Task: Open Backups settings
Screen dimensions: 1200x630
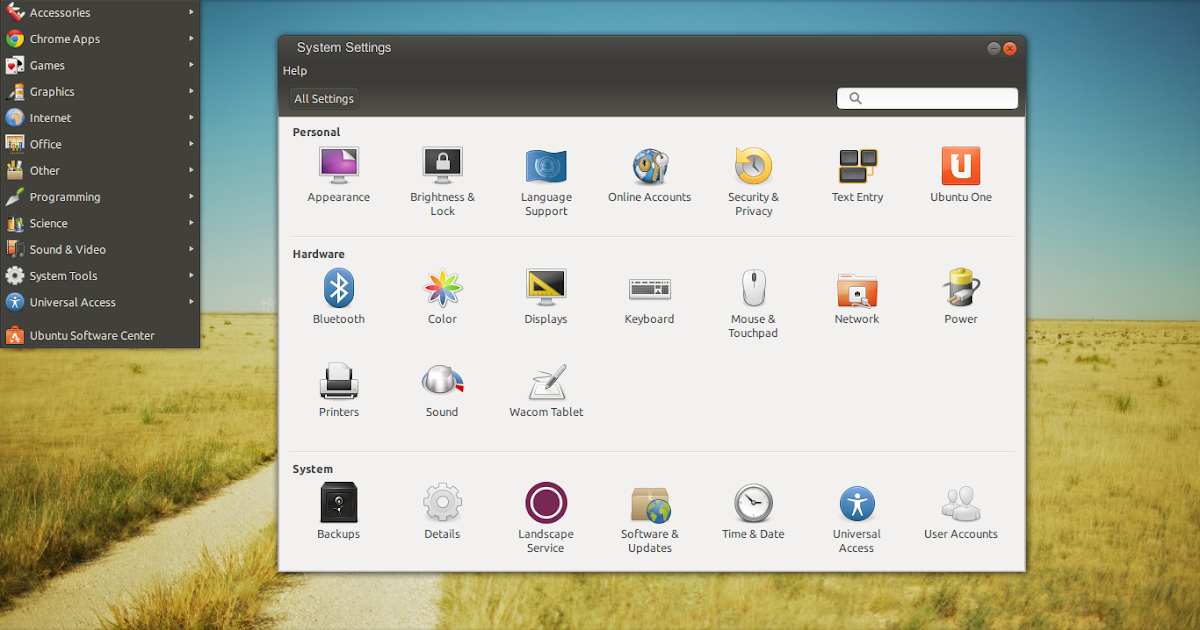Action: click(x=338, y=512)
